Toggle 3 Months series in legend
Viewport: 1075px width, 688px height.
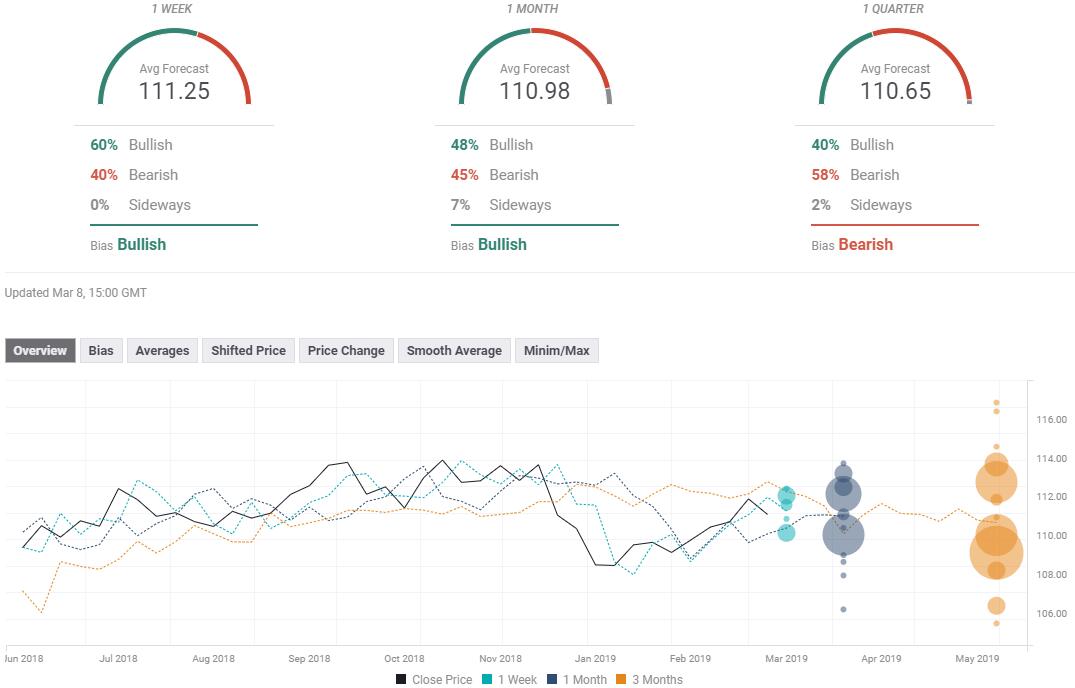[x=648, y=680]
